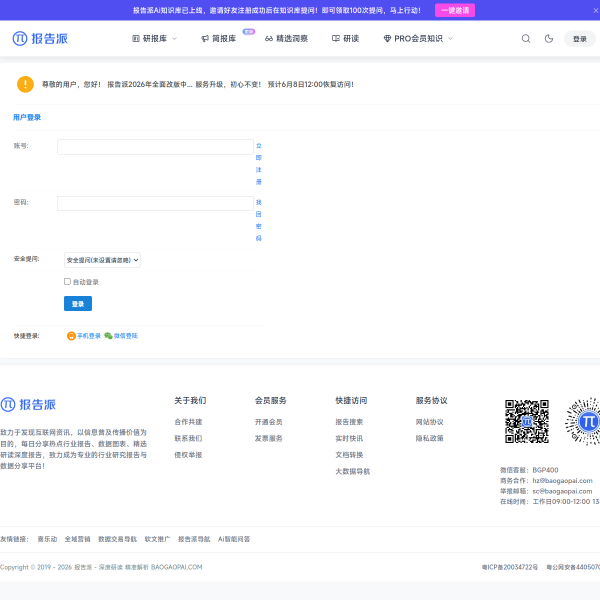Click BAOGAOPAI.COM copyright text
The height and width of the screenshot is (600, 600).
[176, 567]
